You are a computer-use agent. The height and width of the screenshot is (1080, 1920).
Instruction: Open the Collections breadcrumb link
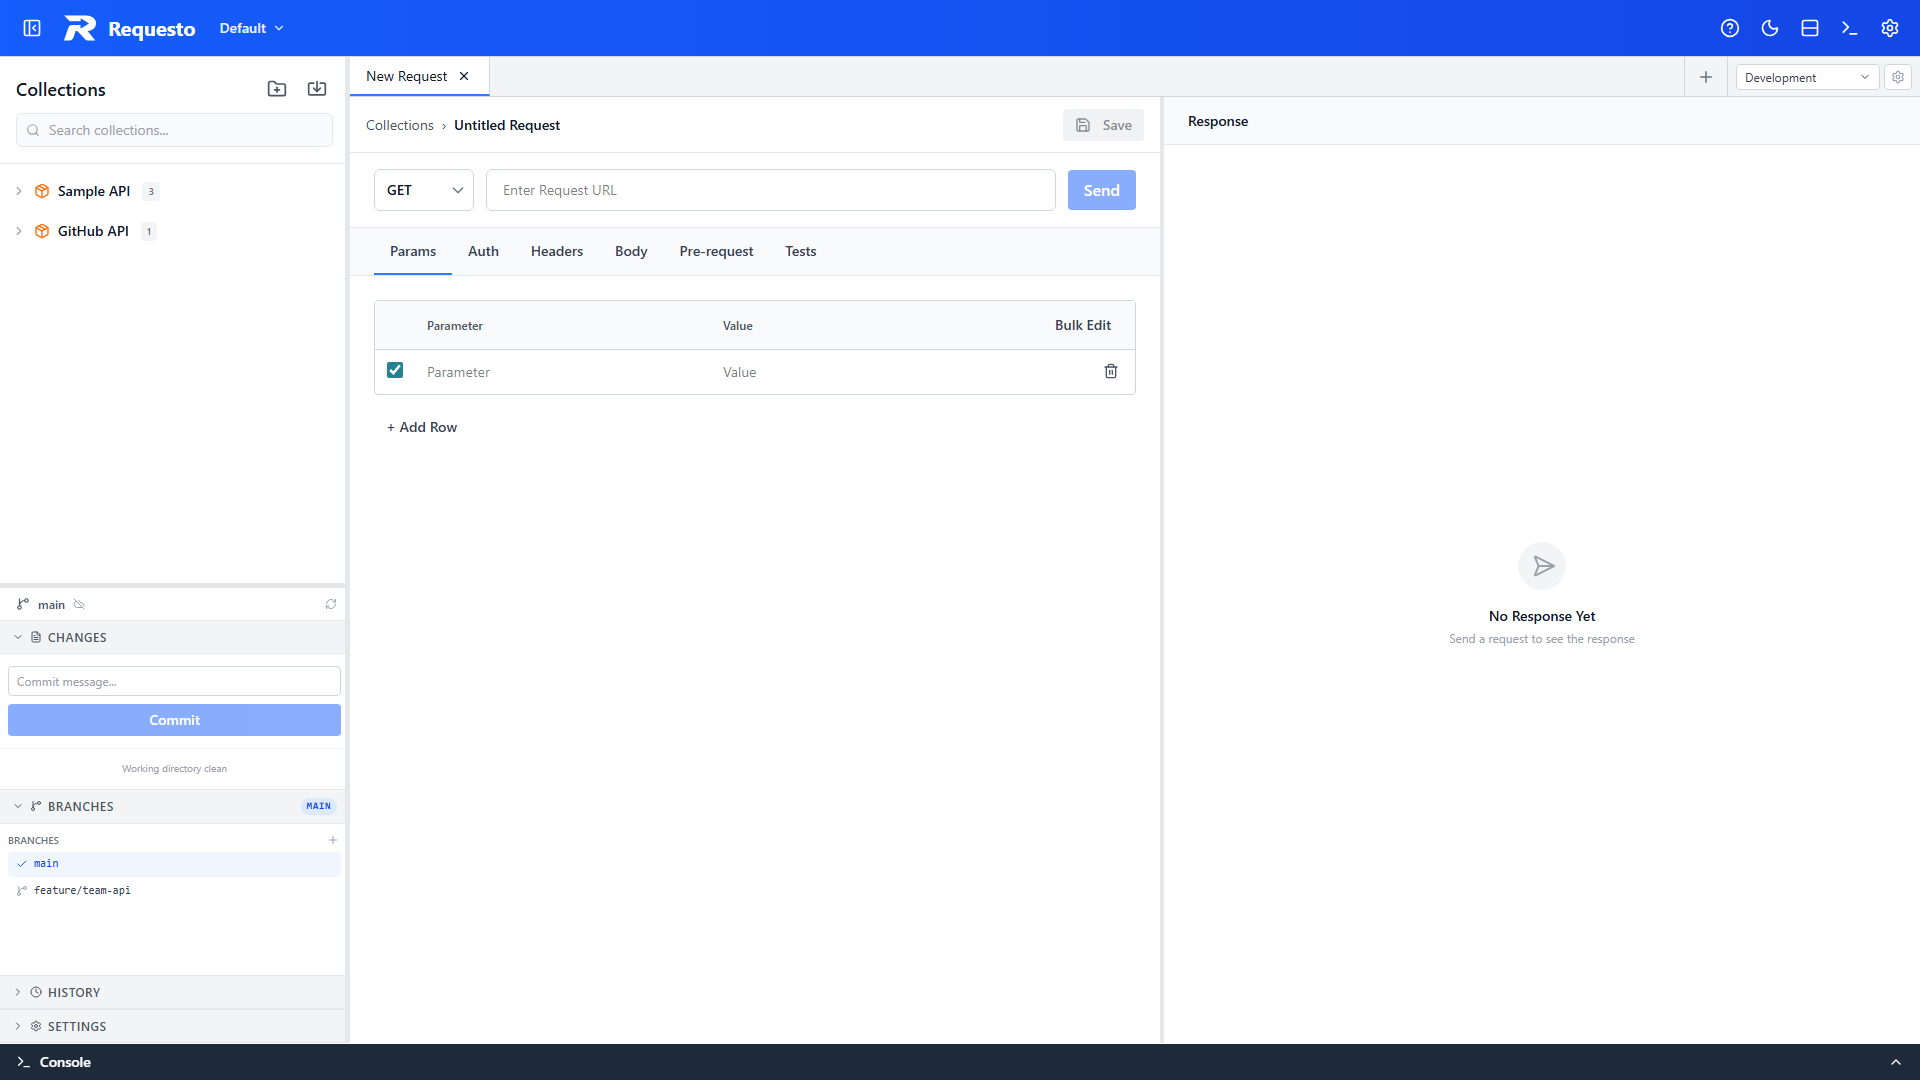(x=400, y=125)
